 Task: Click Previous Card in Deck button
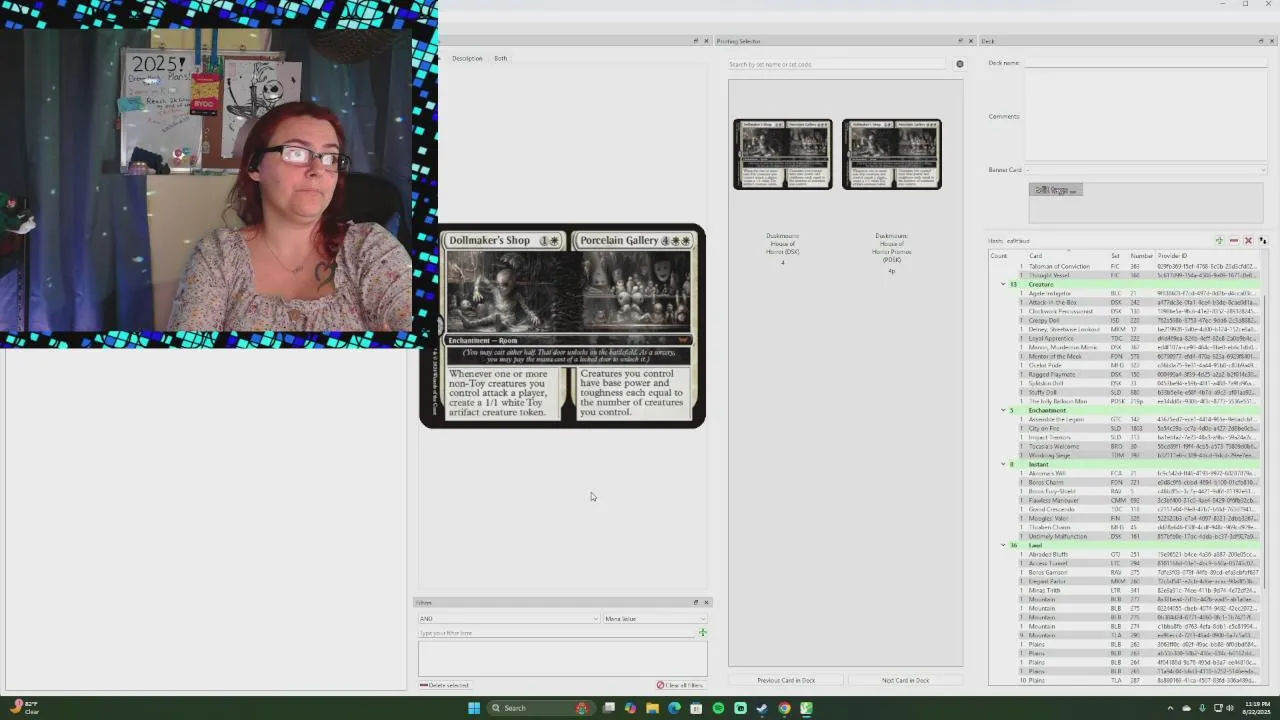[x=786, y=680]
